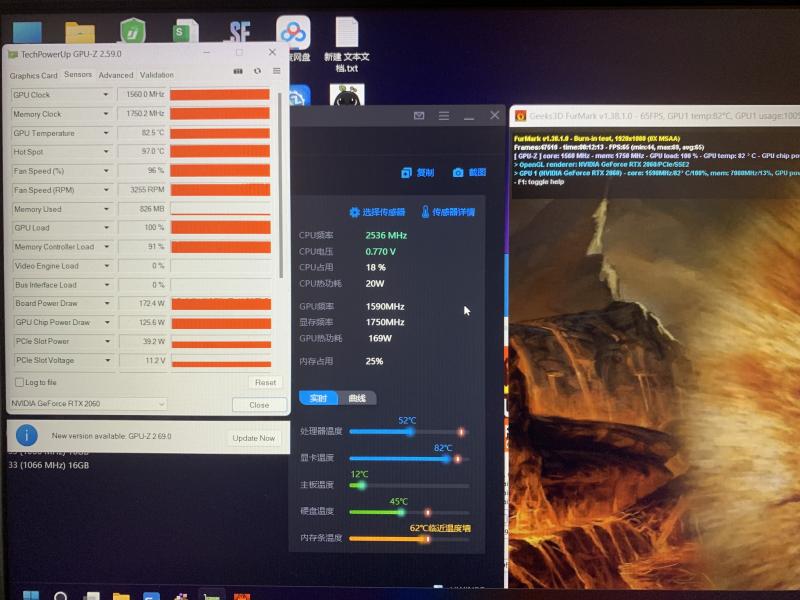Click GPU-Z sensor list vertical scrollbar

pos(280,186)
